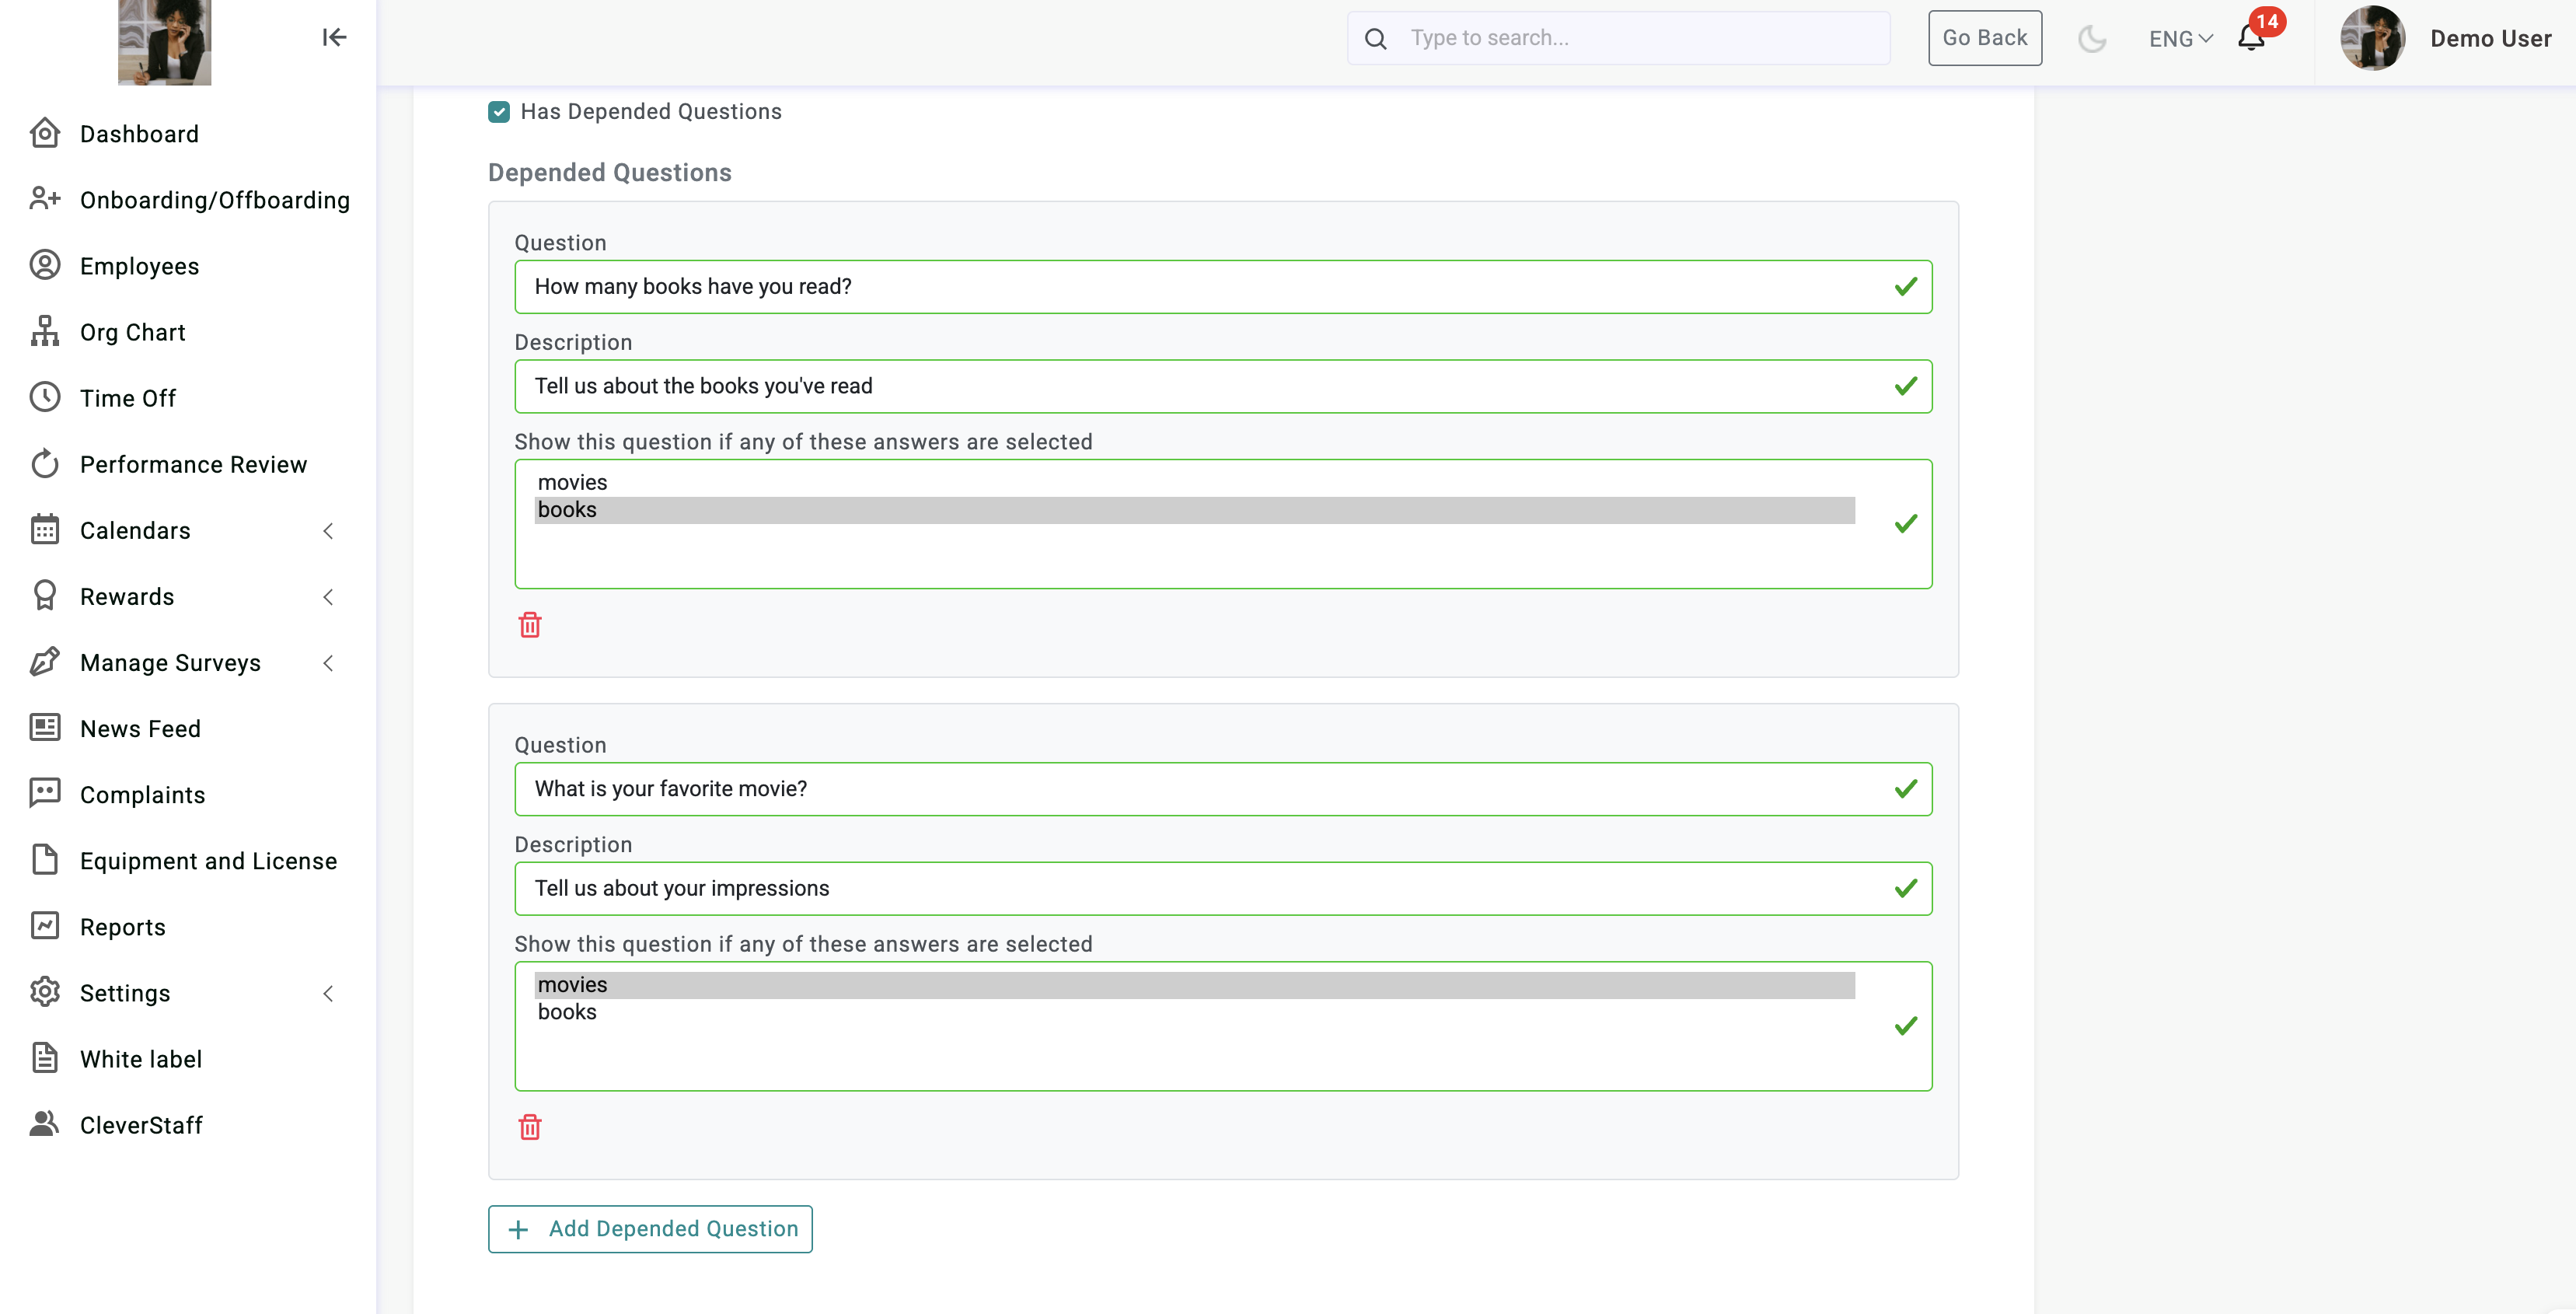Expand the Calendars submenu chevron
The width and height of the screenshot is (2576, 1314).
pyautogui.click(x=328, y=530)
